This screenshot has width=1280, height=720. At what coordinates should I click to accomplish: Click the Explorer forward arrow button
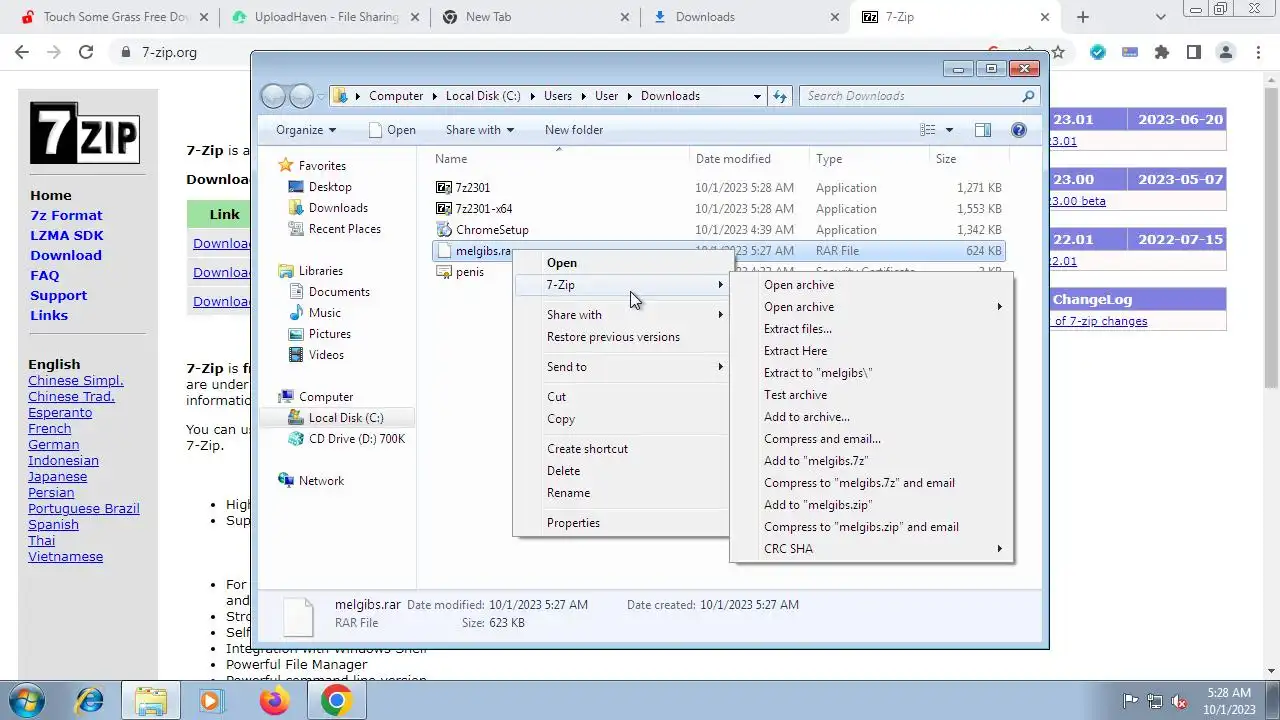301,96
